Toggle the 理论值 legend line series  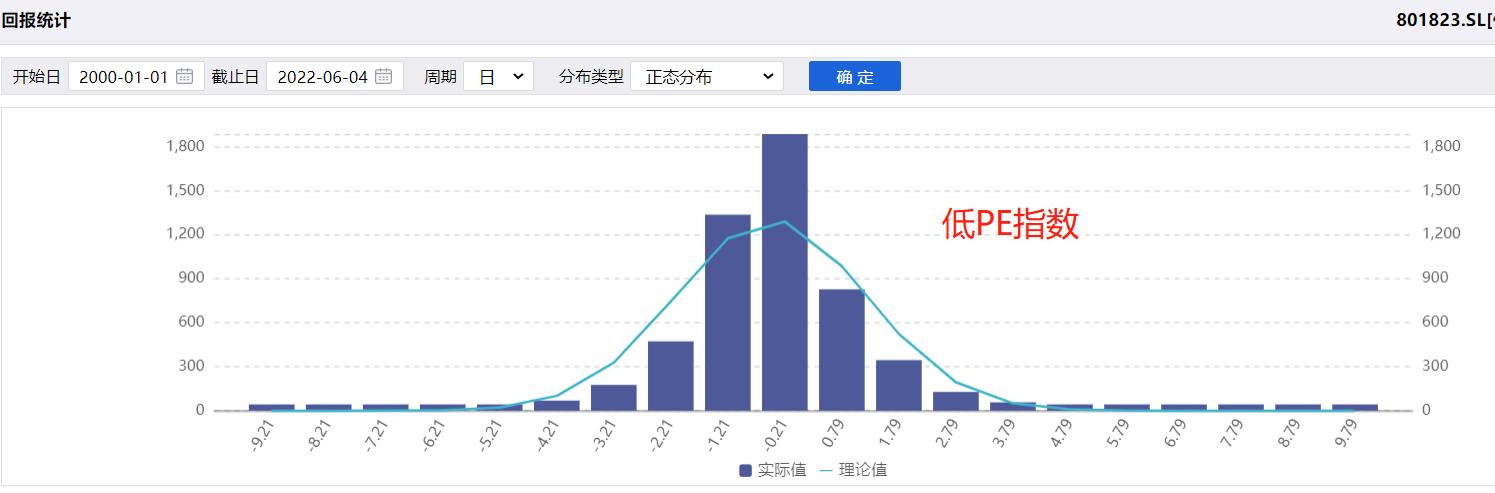coord(853,470)
